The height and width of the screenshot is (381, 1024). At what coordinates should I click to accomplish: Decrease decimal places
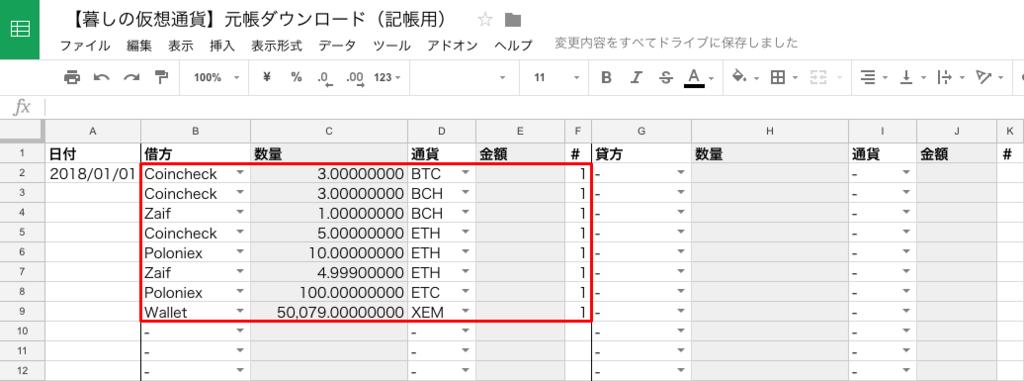(x=325, y=78)
